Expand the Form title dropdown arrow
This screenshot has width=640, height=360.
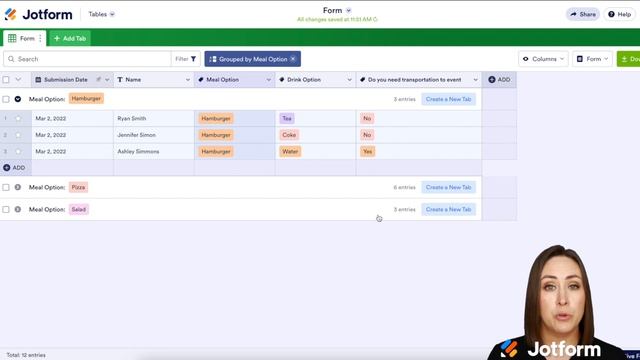tap(348, 10)
